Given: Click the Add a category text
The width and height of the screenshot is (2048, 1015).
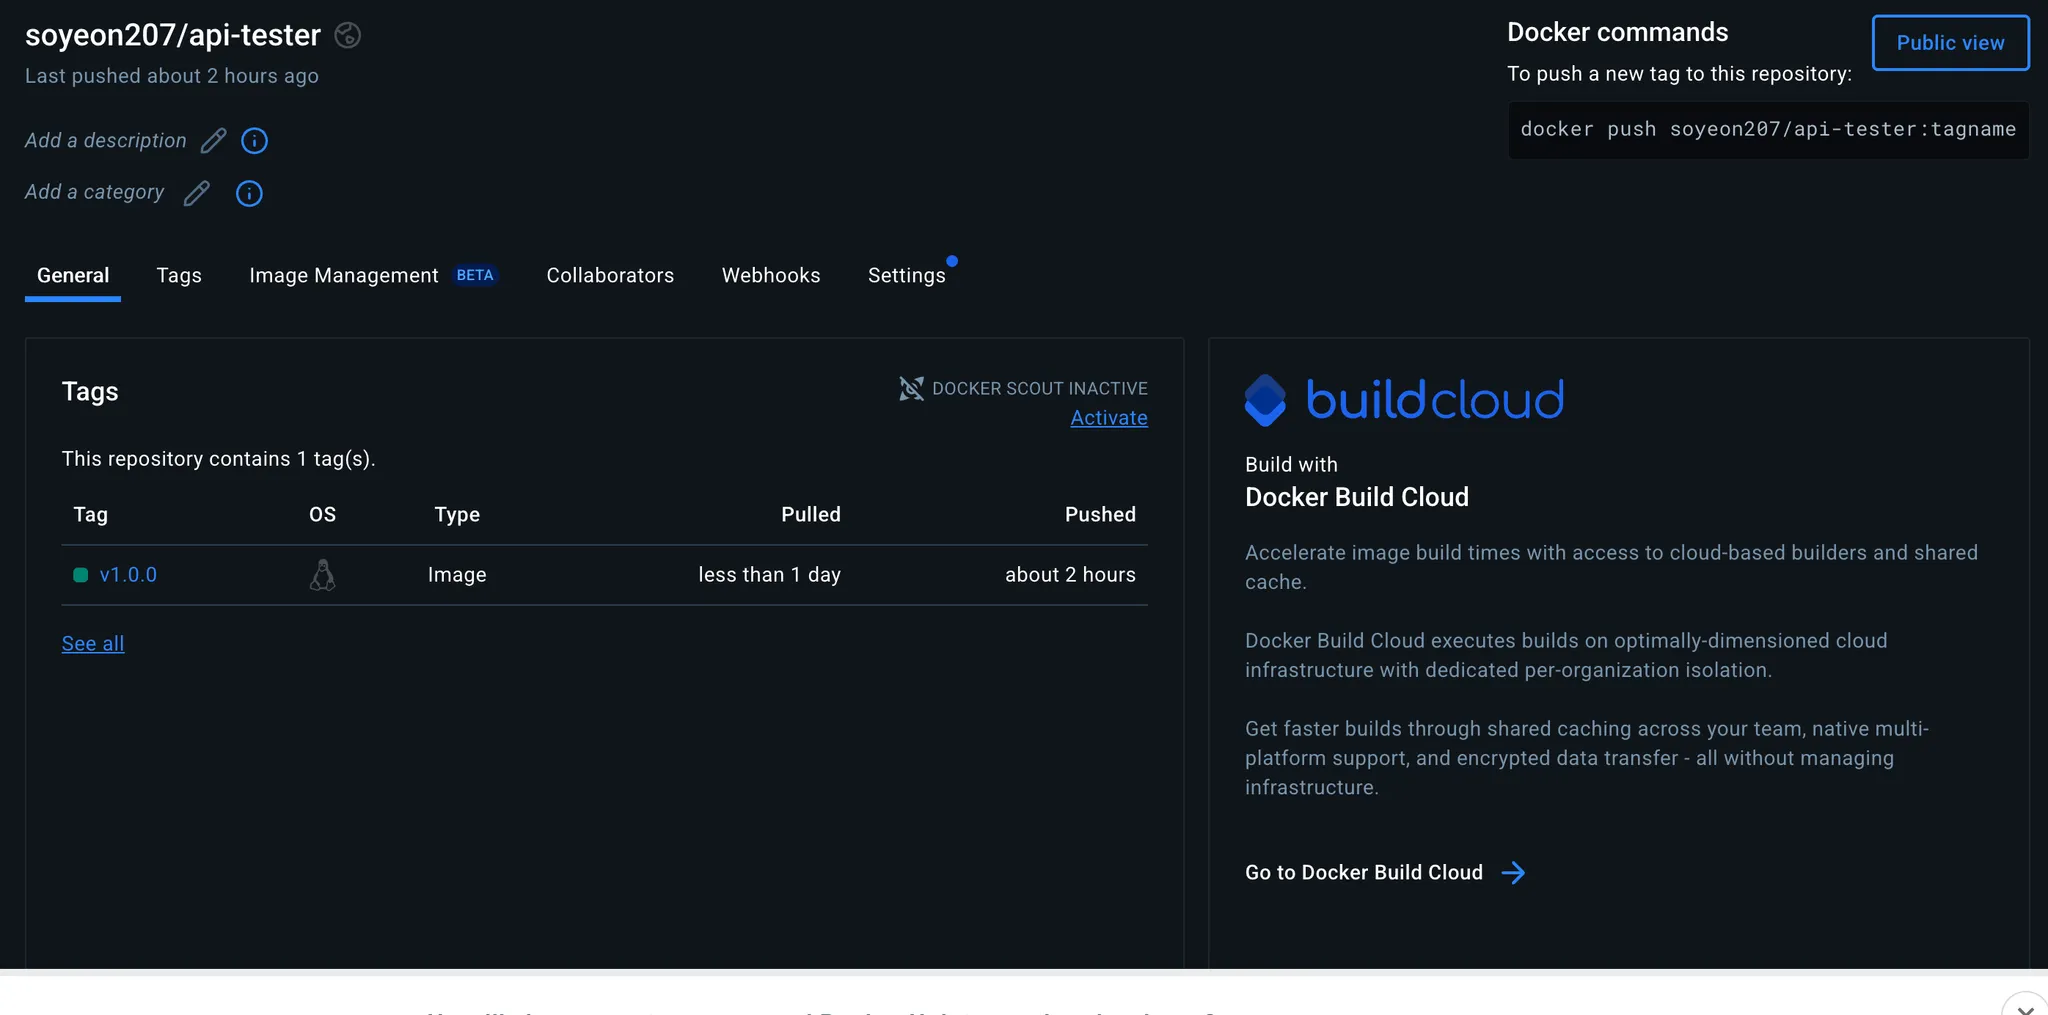Looking at the screenshot, I should [x=95, y=192].
